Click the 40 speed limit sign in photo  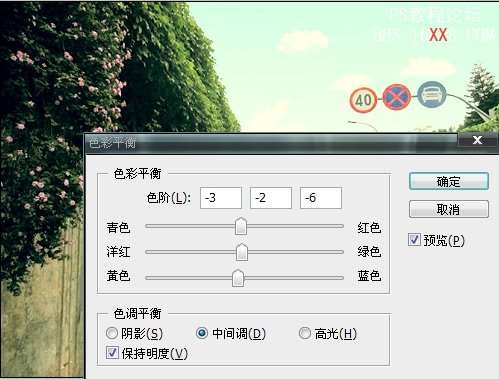tap(363, 100)
